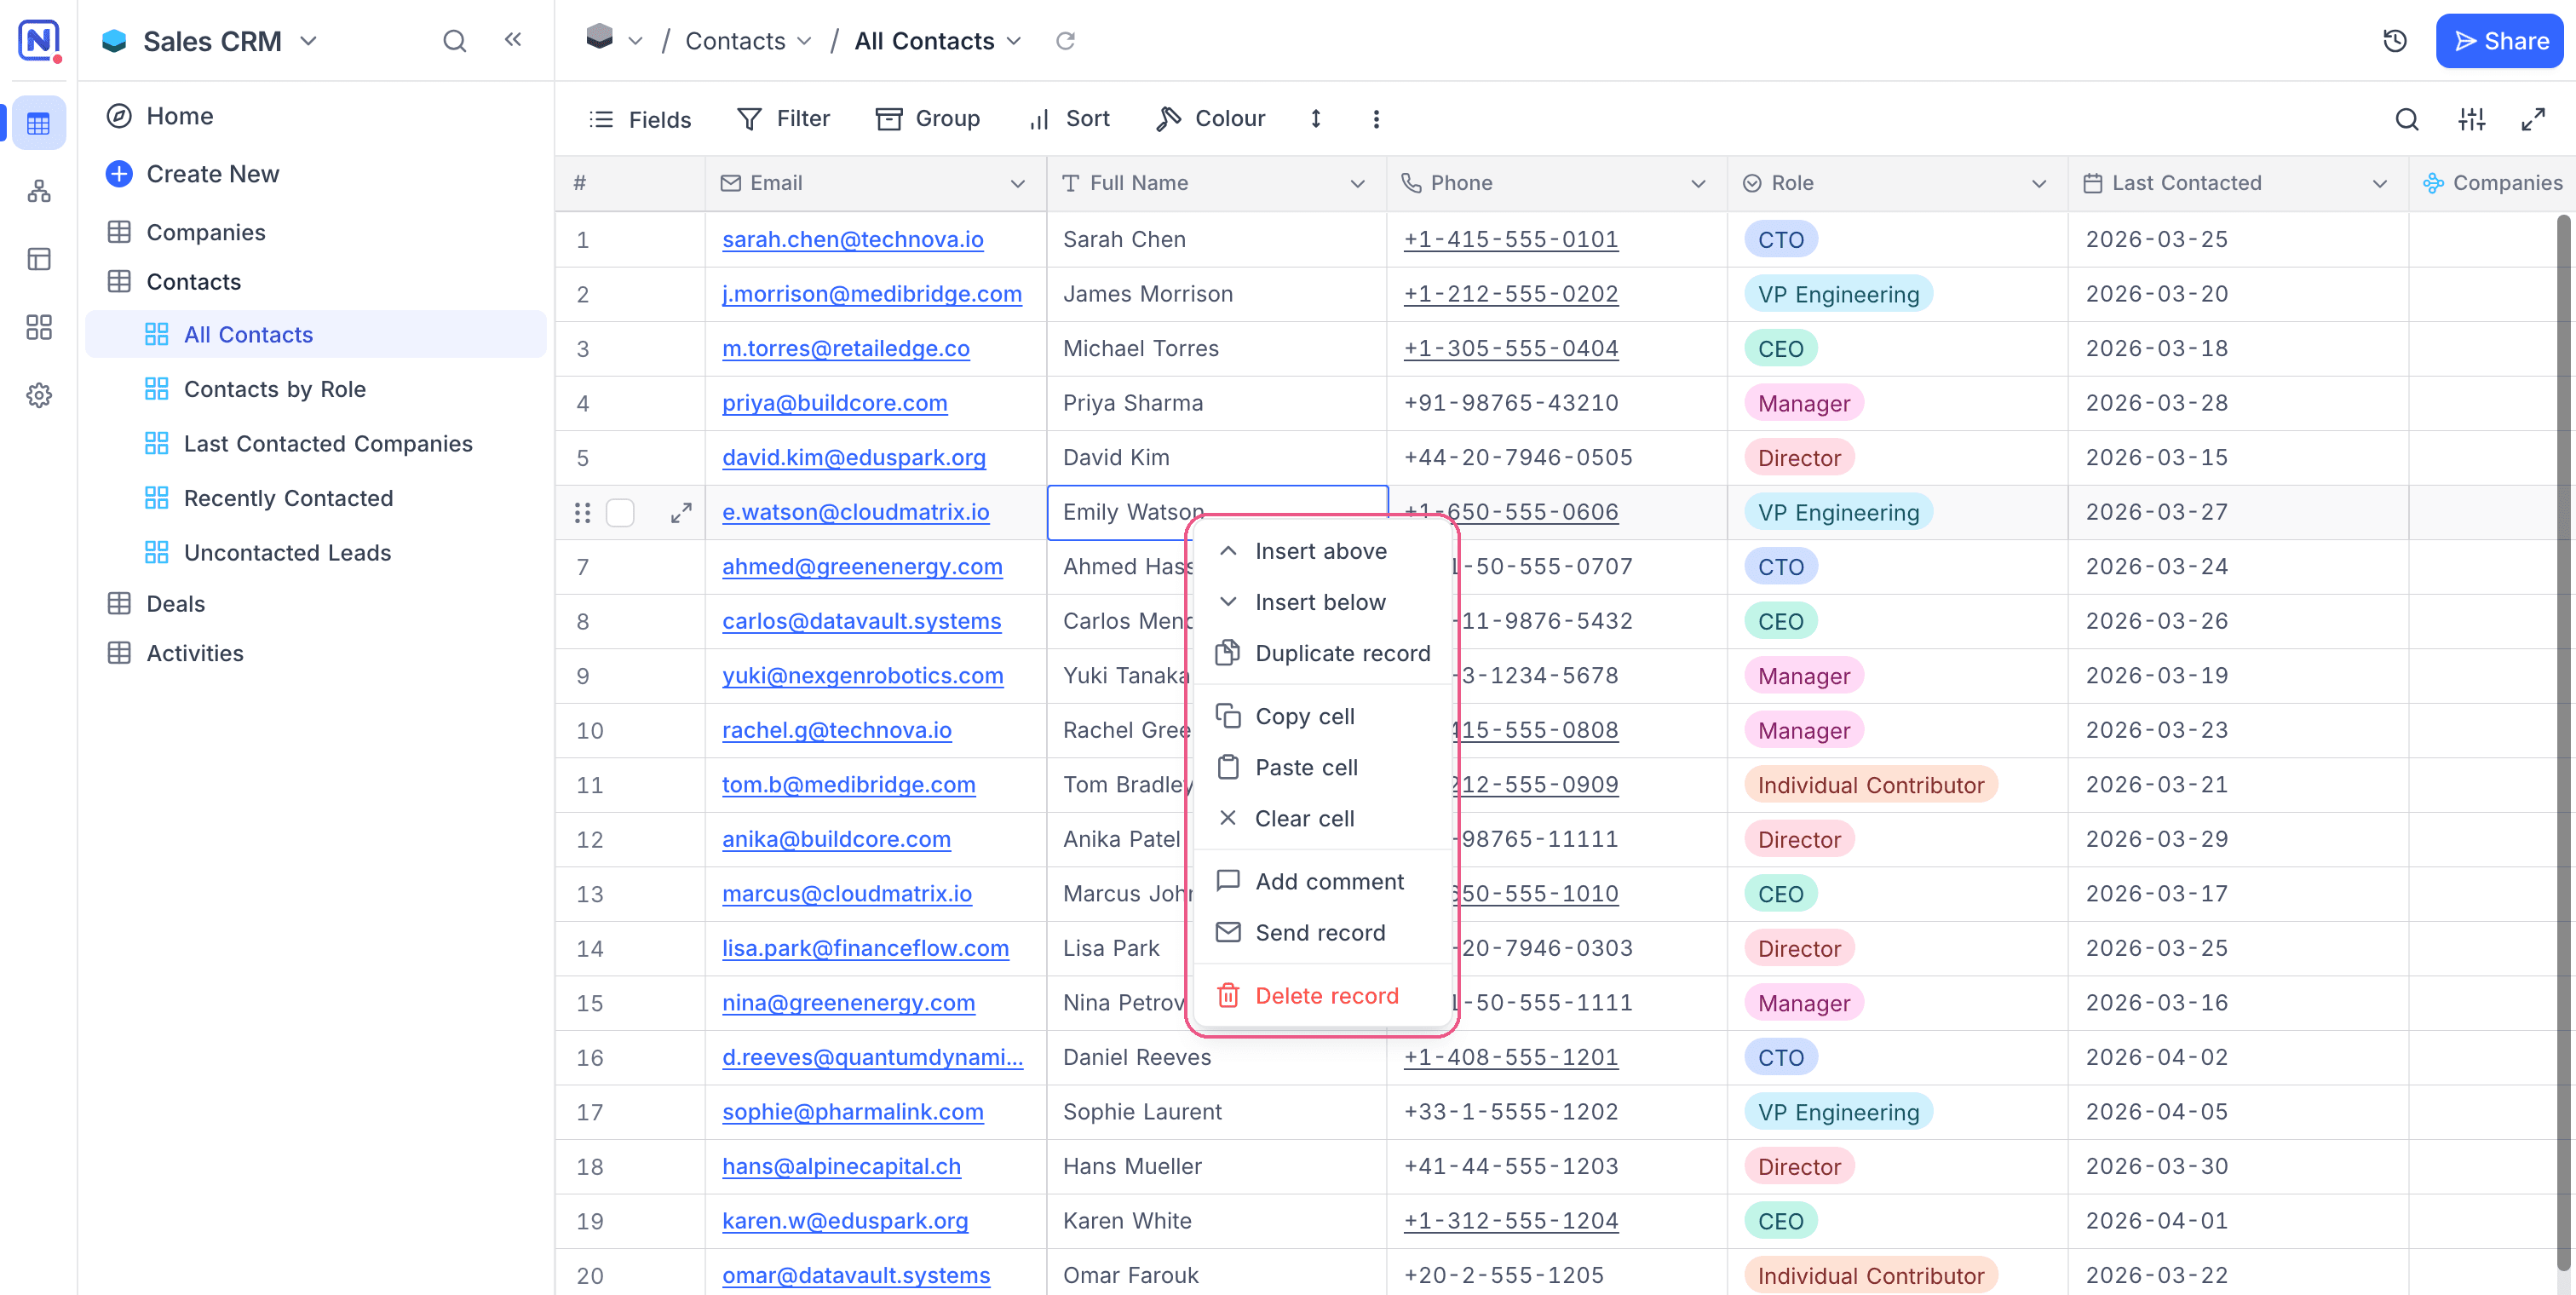Open the toolbar more-options dots

[x=1376, y=119]
